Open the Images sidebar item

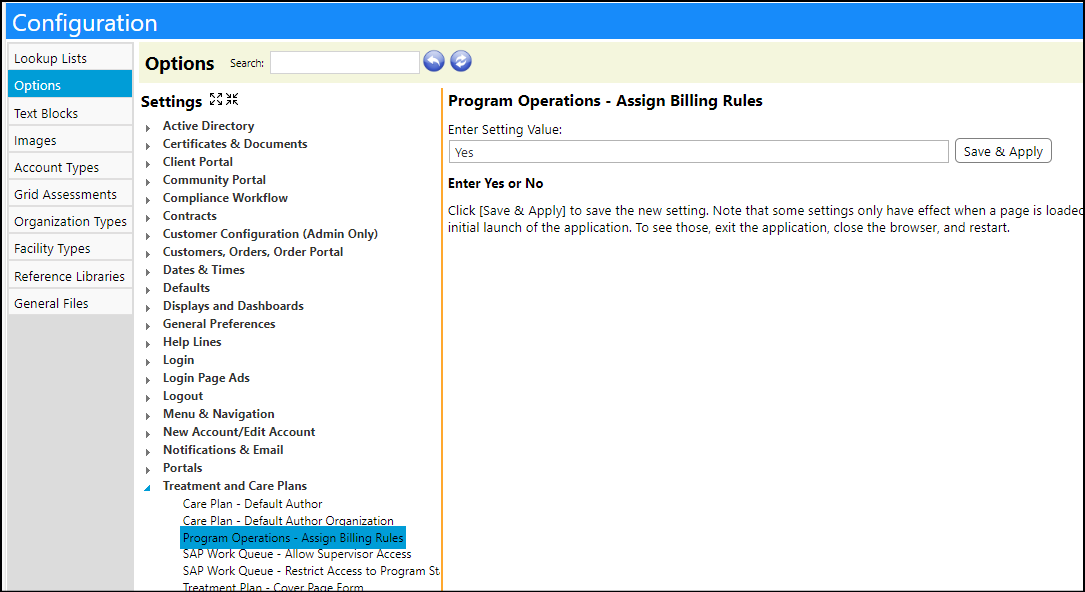coord(70,140)
